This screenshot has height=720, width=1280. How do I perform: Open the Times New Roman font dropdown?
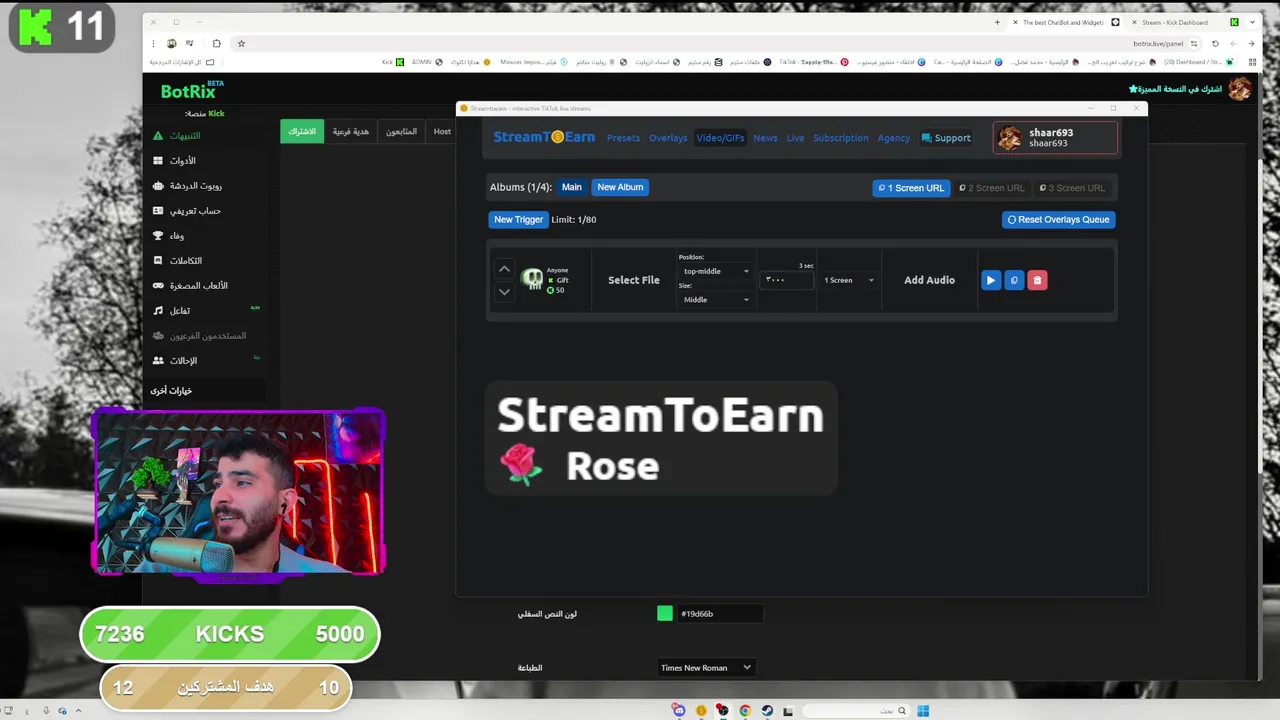pyautogui.click(x=705, y=668)
